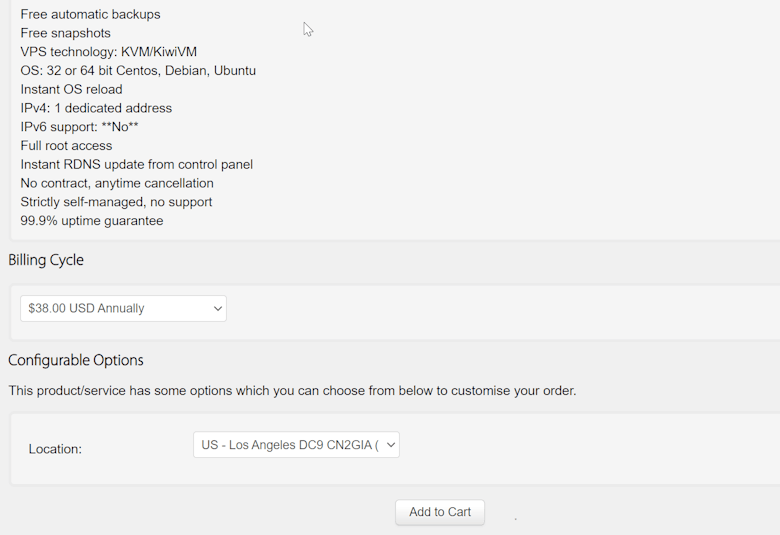Open the Billing Cycle dropdown showing $38.00 USD Annually

point(123,308)
